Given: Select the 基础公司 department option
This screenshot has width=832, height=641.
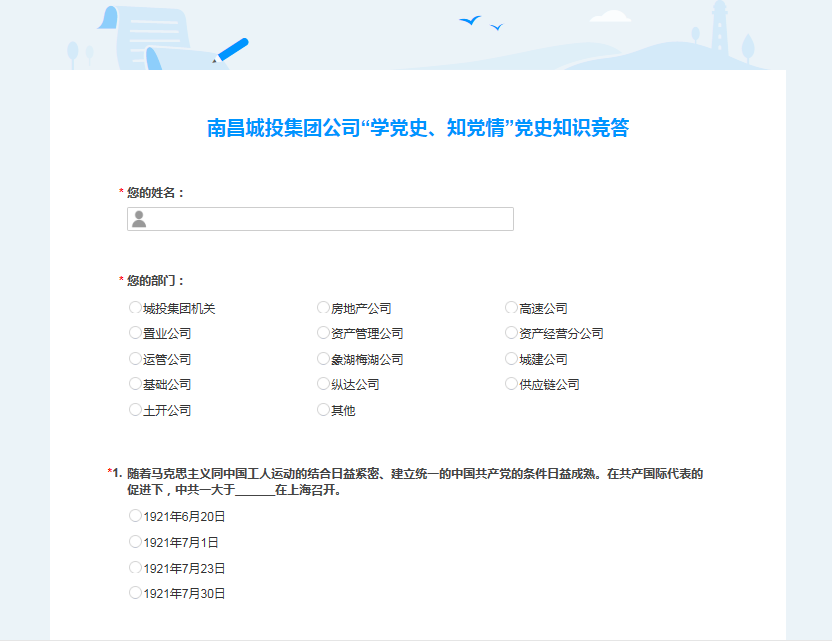Looking at the screenshot, I should point(133,384).
